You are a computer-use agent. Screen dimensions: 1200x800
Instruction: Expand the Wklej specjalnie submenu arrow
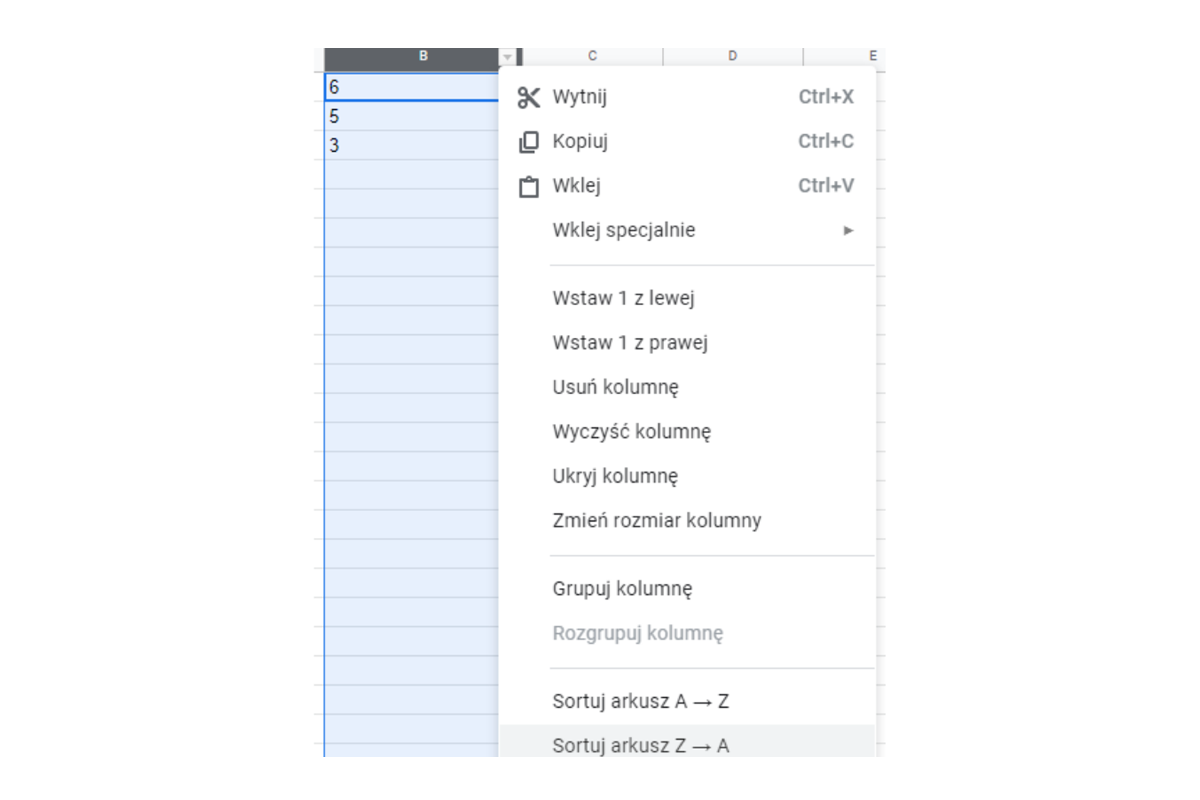tap(848, 231)
